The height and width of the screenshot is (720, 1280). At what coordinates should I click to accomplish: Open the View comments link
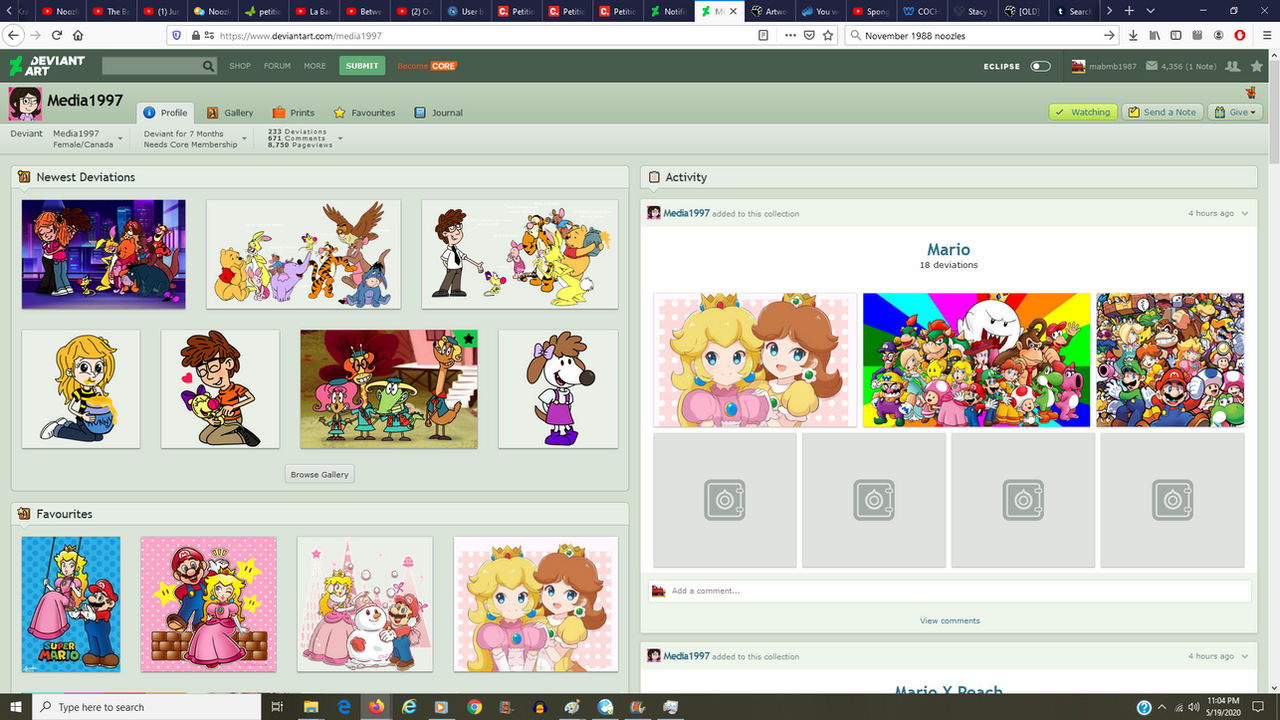tap(950, 621)
